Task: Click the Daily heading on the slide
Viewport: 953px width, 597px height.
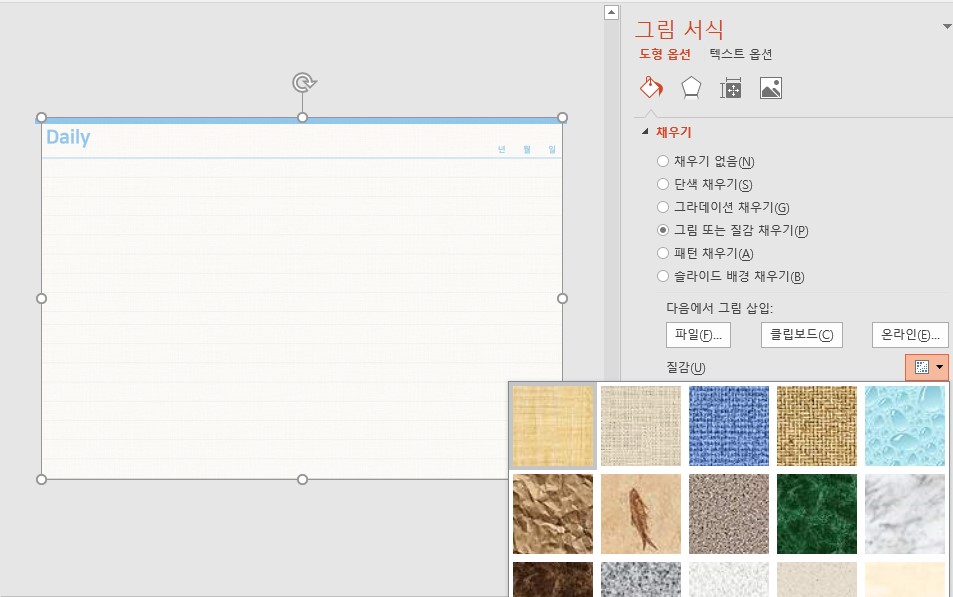Action: point(68,137)
